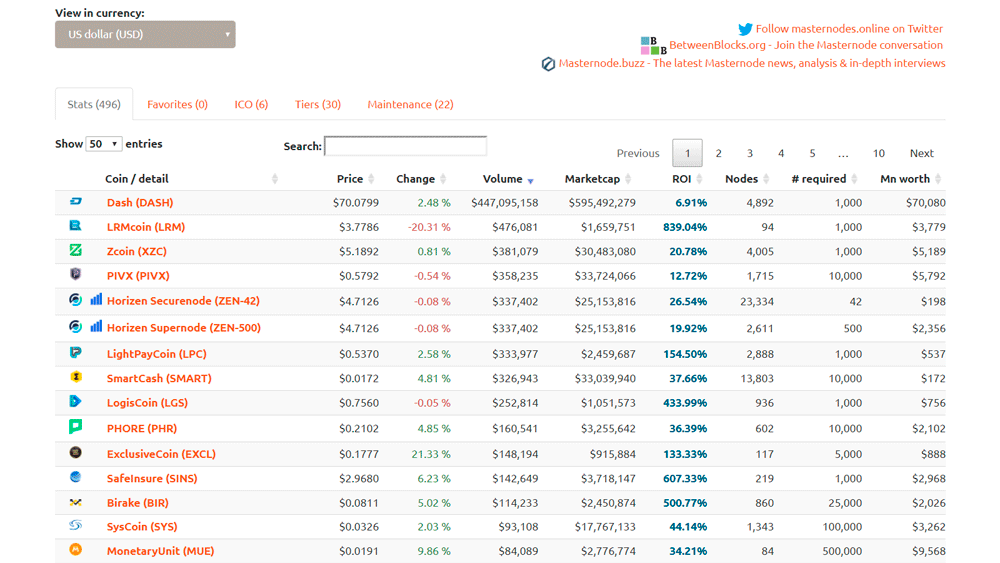
Task: Click the PHORE green logo icon
Action: click(x=75, y=427)
